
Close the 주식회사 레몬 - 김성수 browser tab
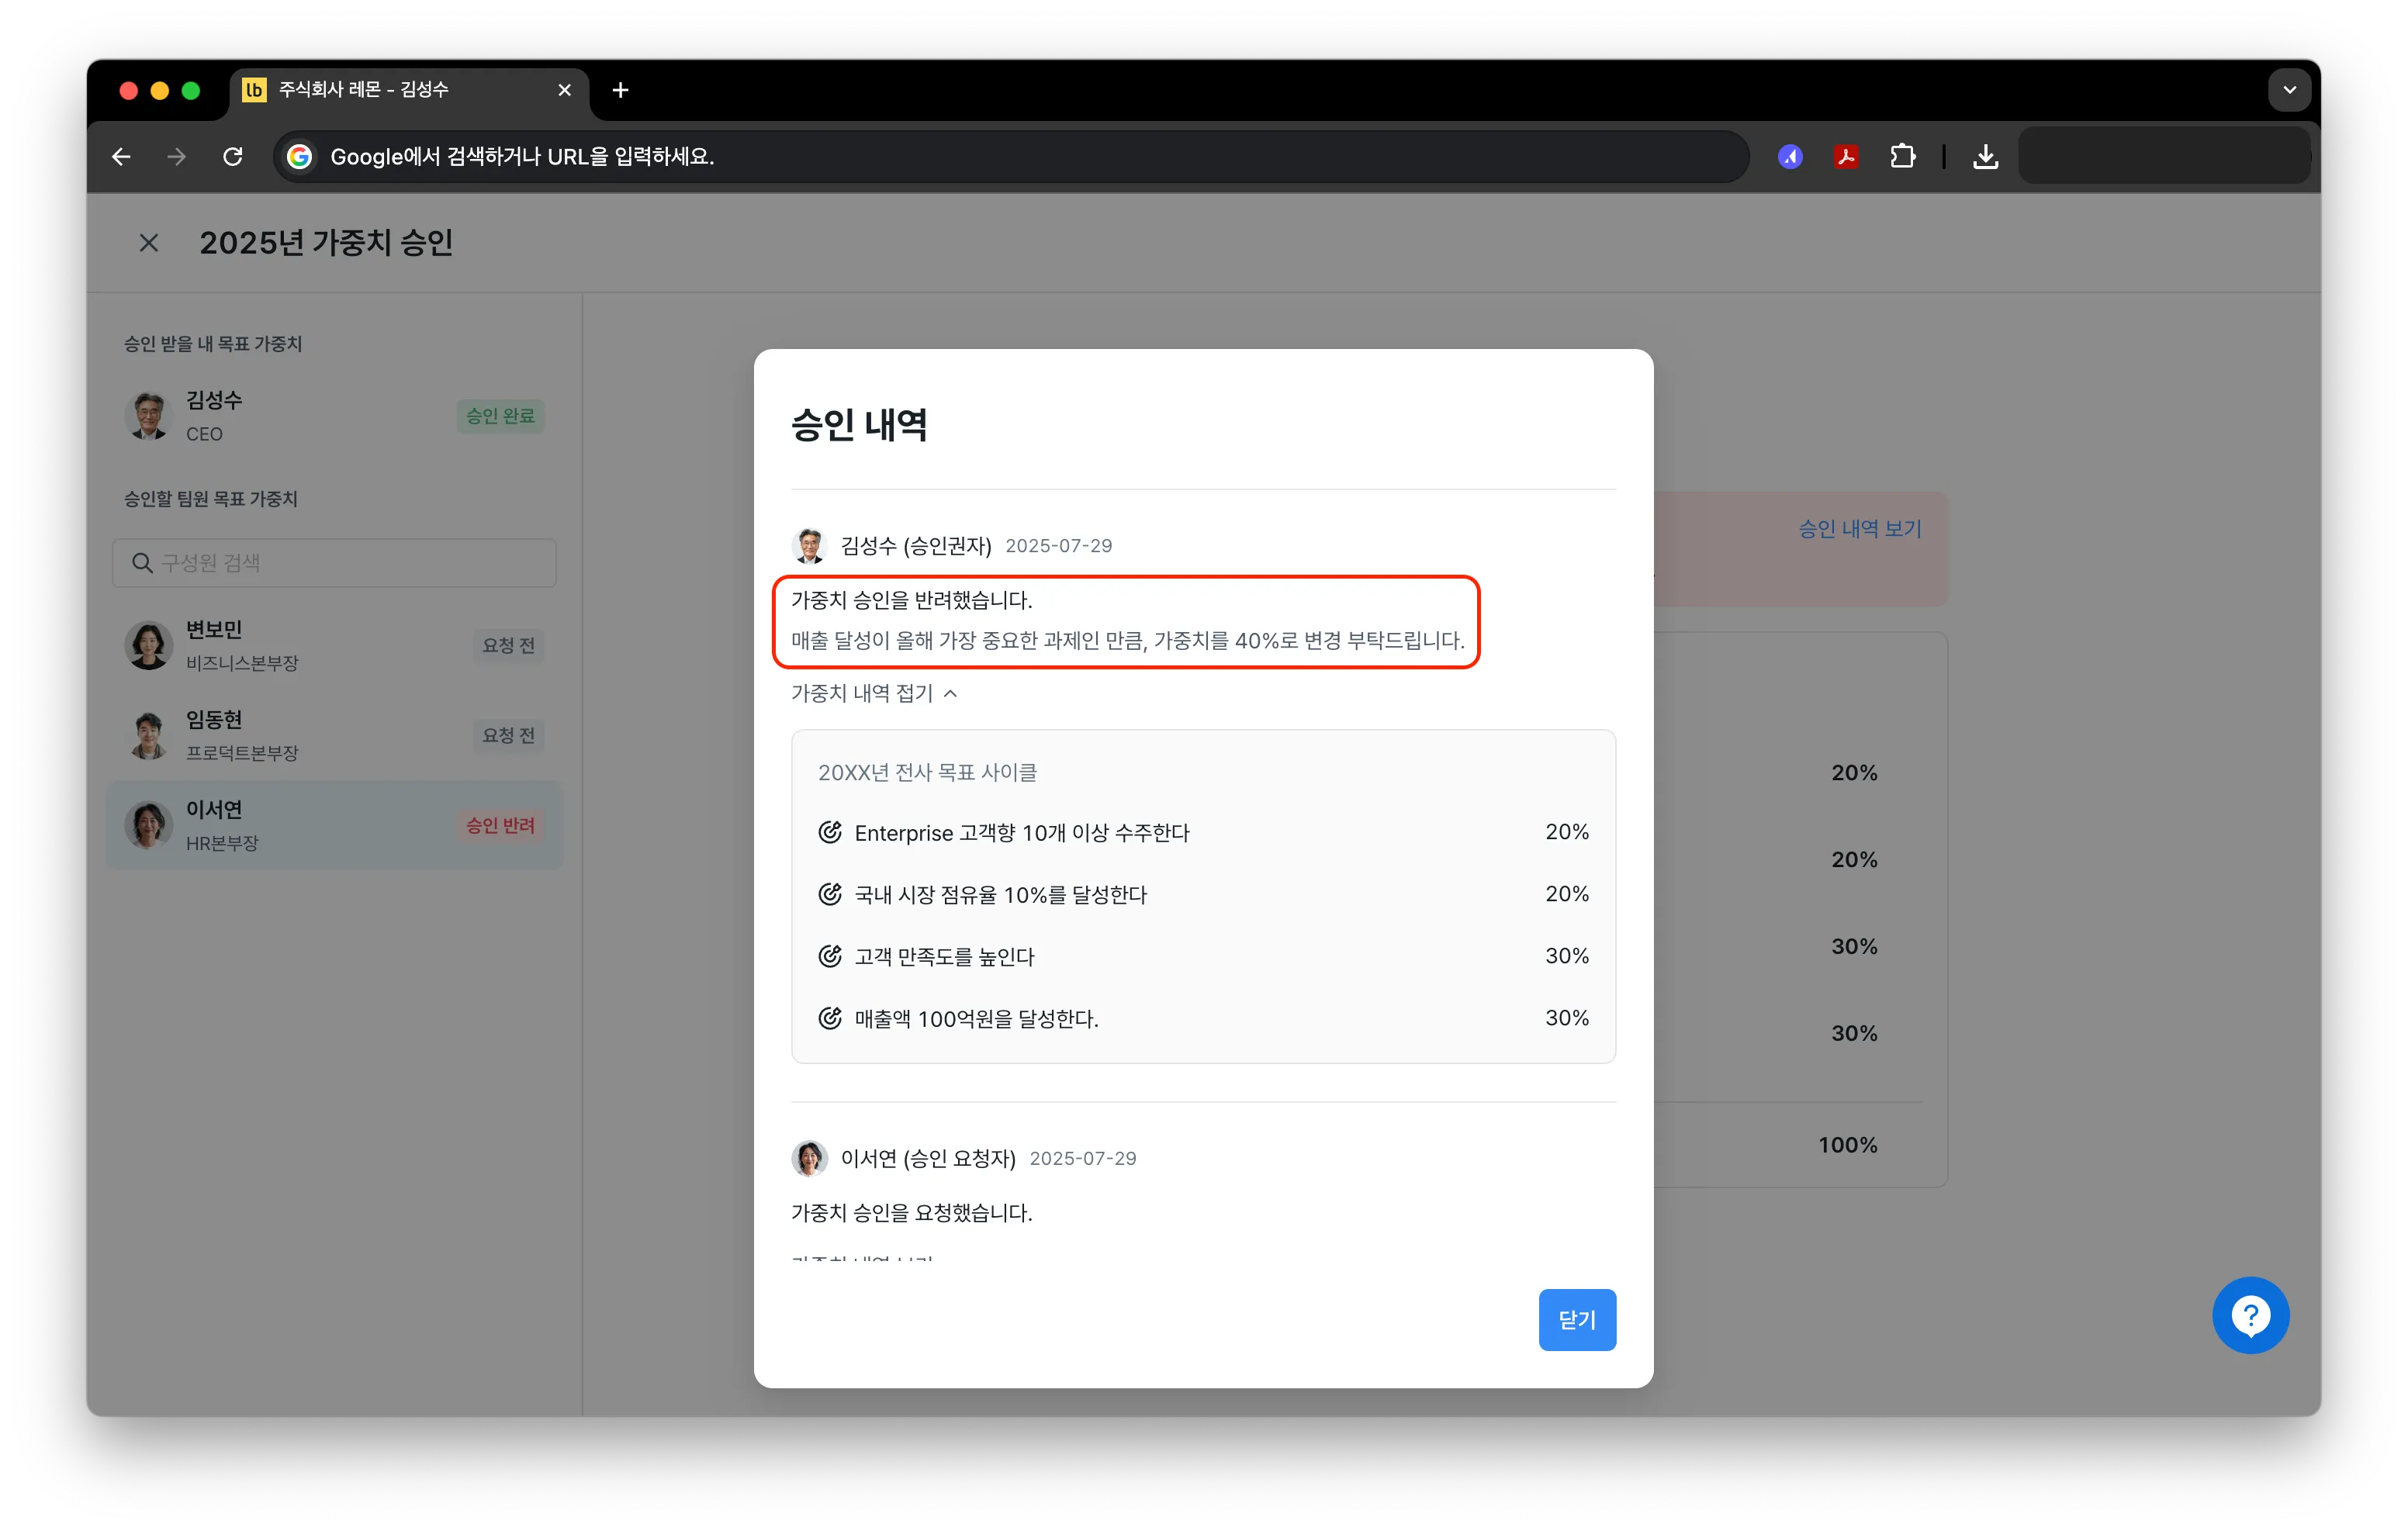564,90
